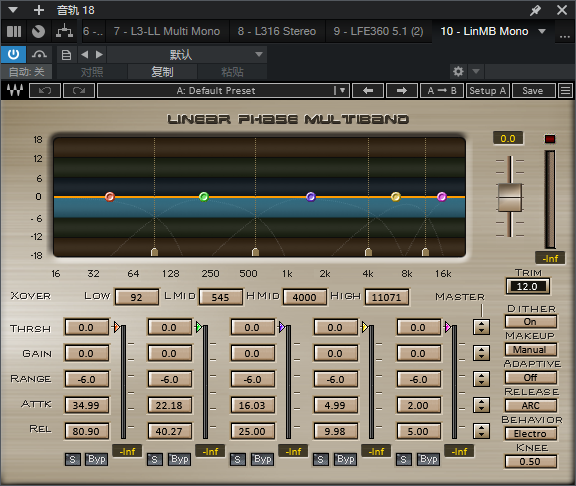The height and width of the screenshot is (486, 576).
Task: Click the orange band-one threshold arrow
Action: point(117,327)
